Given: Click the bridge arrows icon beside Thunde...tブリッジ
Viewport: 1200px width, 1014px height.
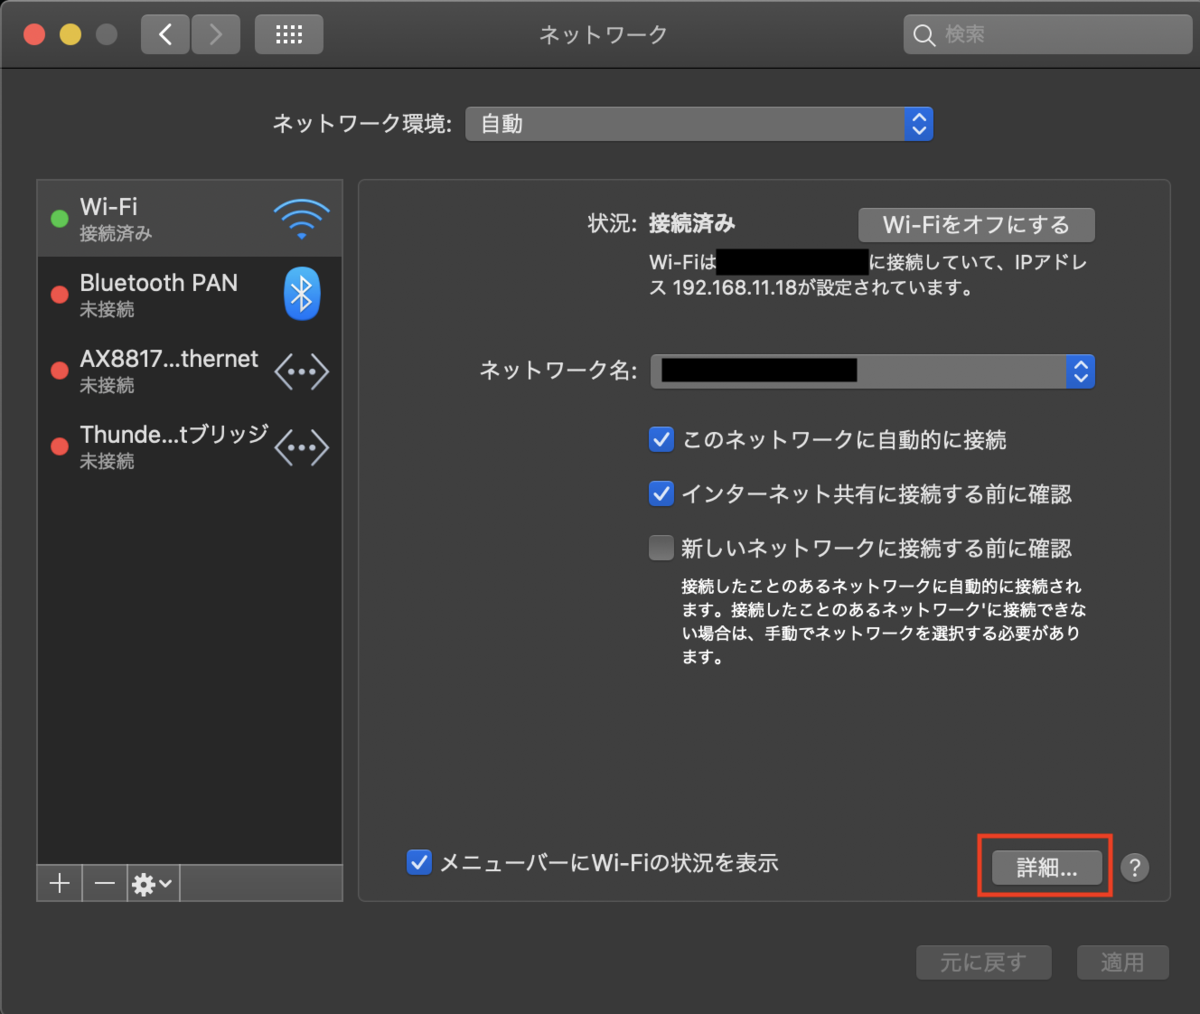Looking at the screenshot, I should [x=301, y=447].
